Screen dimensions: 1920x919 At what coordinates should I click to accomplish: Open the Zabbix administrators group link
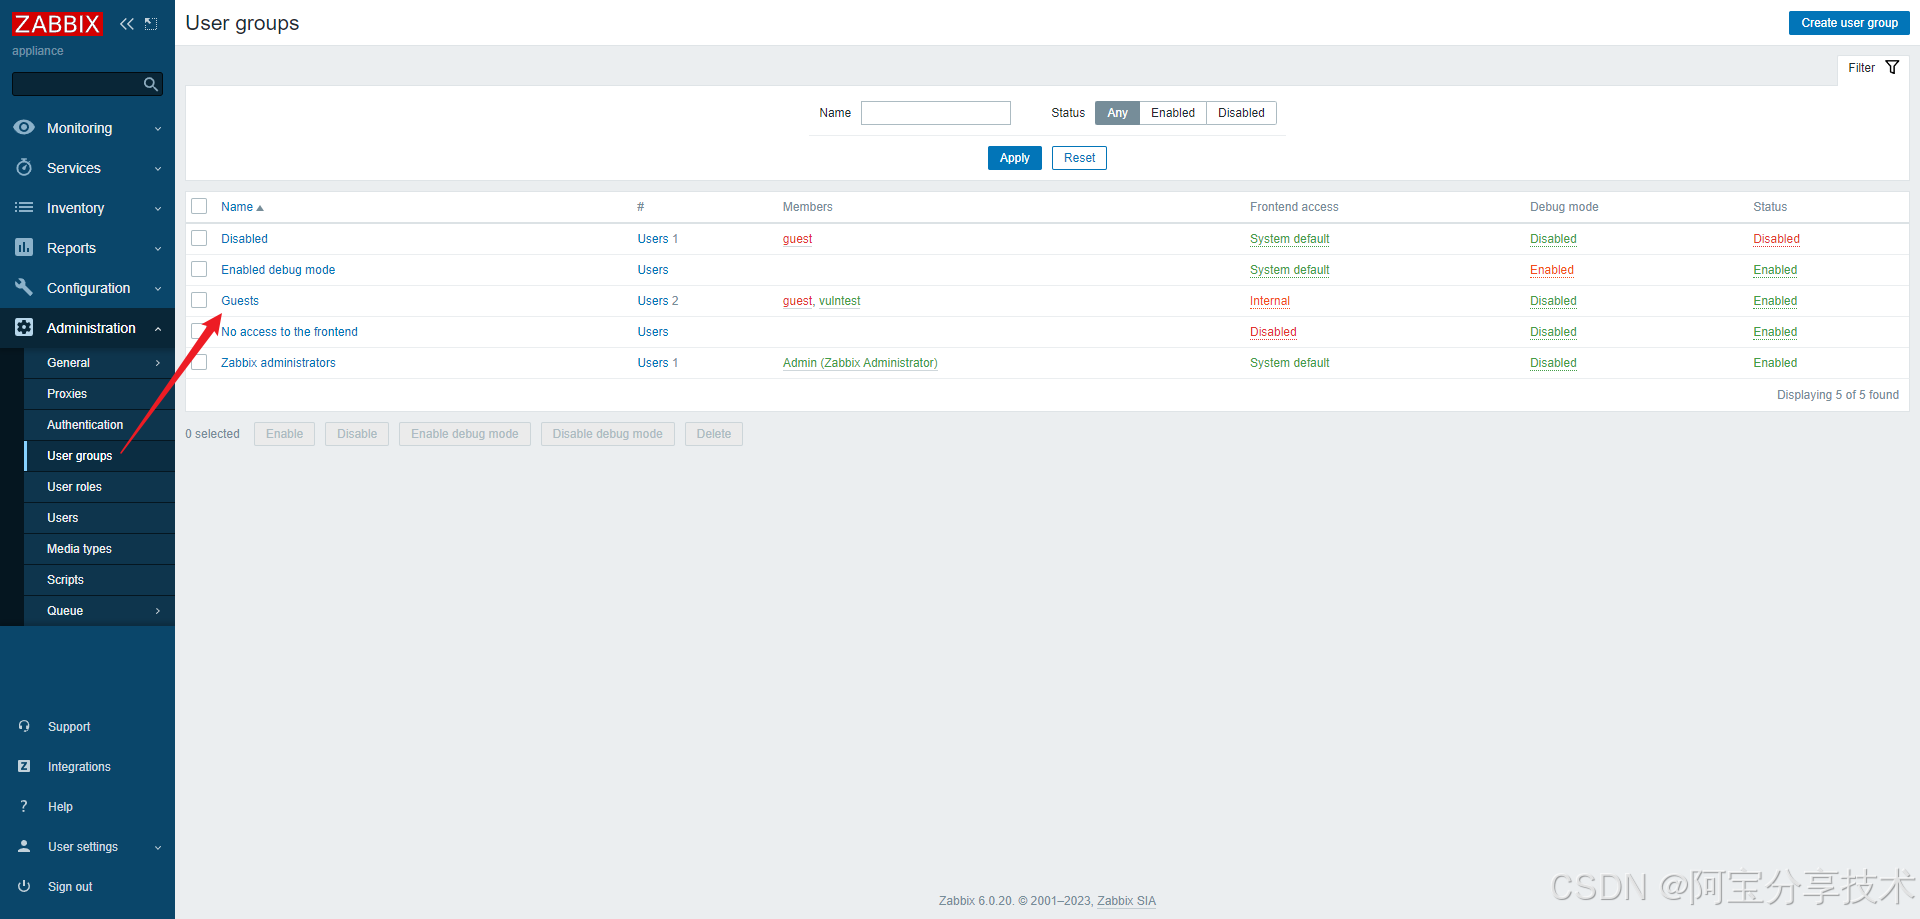[278, 363]
